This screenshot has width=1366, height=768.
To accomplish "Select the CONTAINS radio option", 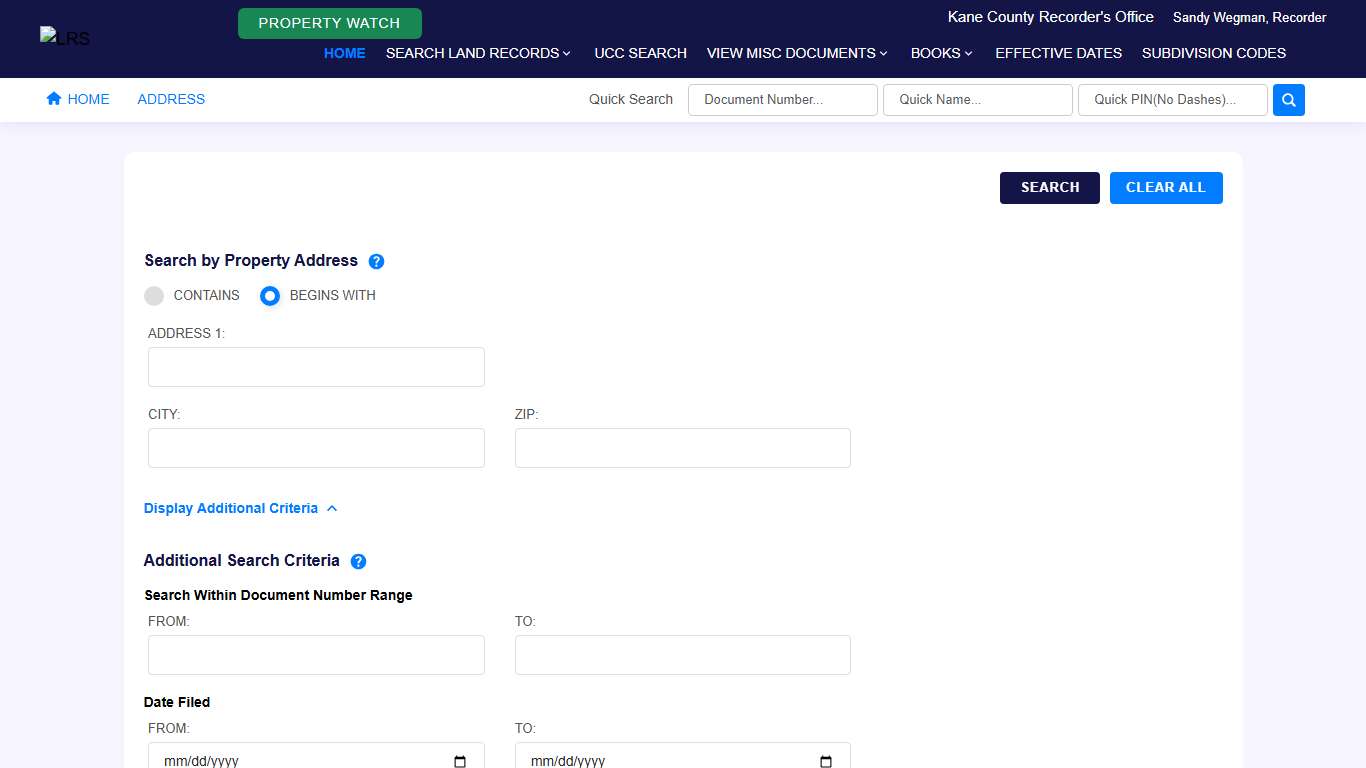I will click(x=154, y=296).
